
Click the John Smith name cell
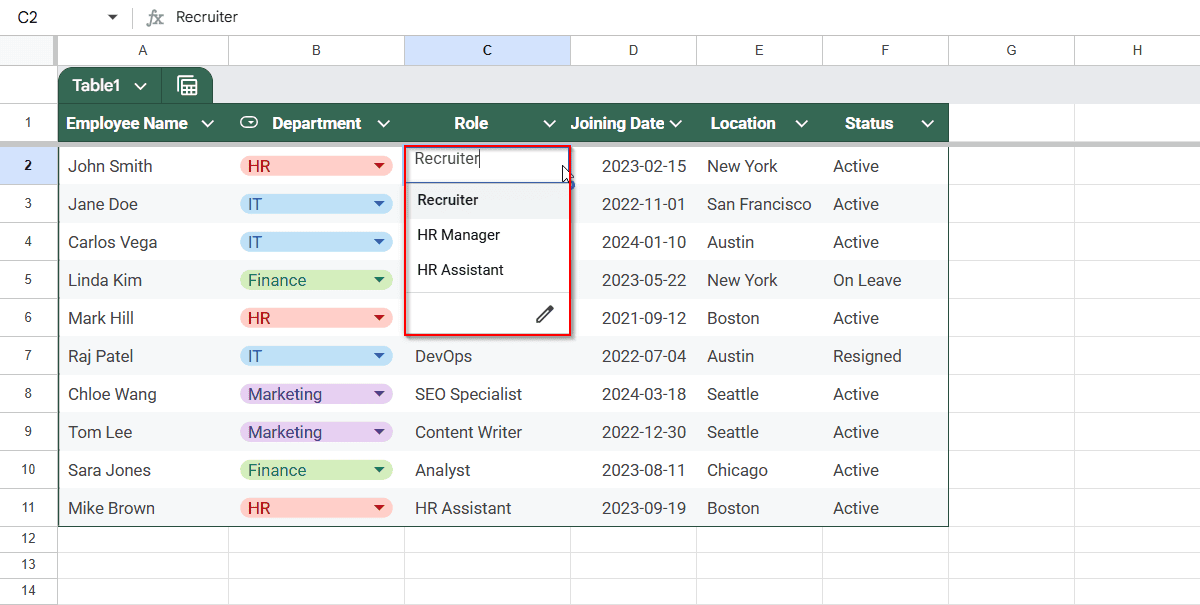coord(143,166)
